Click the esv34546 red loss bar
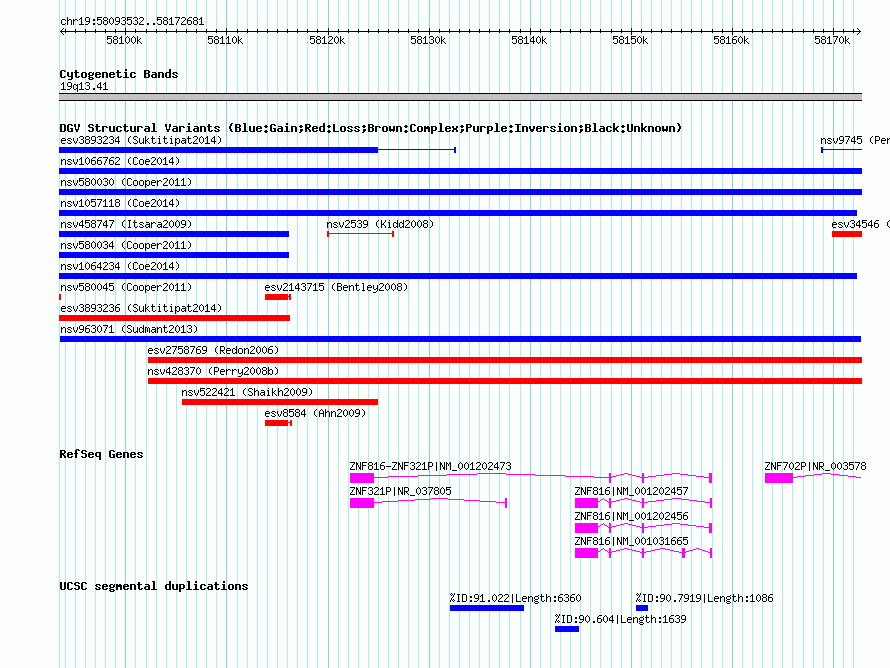Screen dimensions: 890x668 pos(847,234)
